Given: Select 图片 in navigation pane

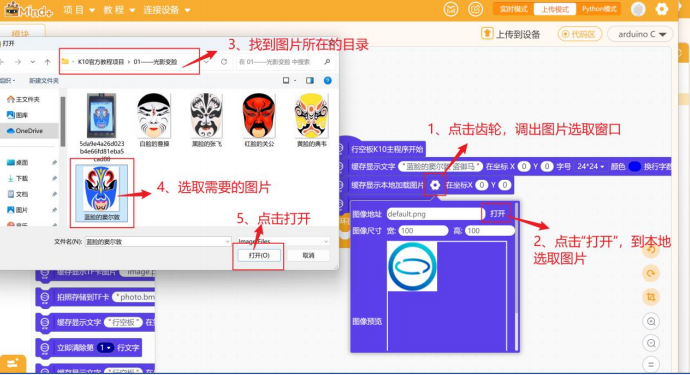Looking at the screenshot, I should click(18, 210).
